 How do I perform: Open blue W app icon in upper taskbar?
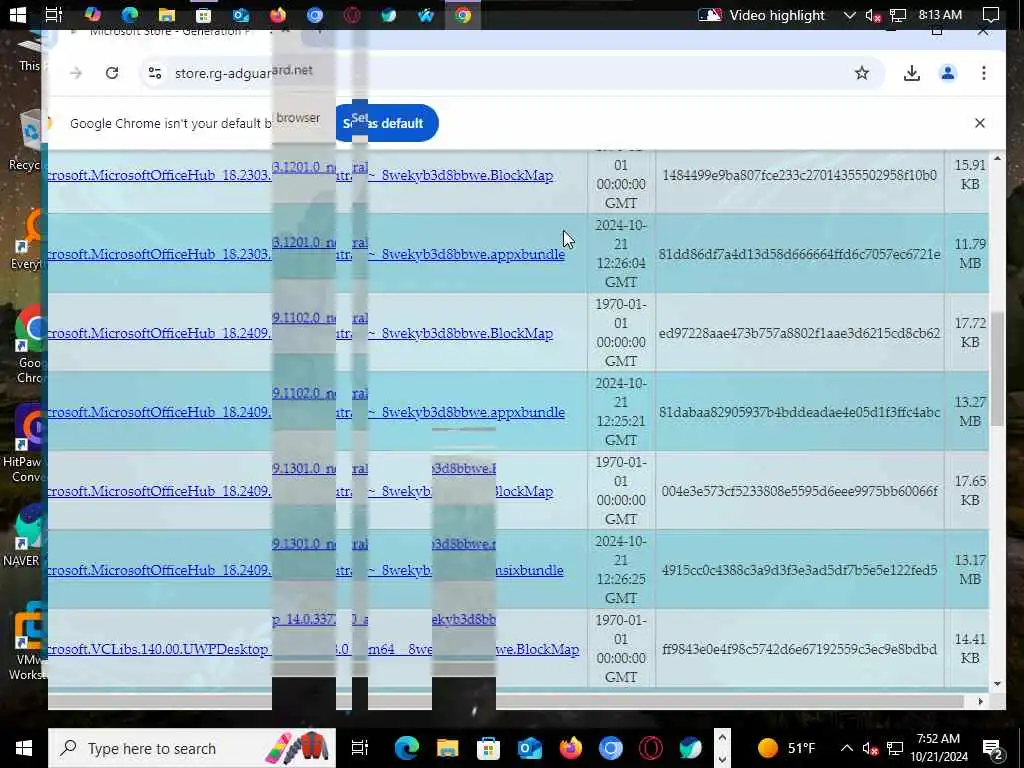point(426,14)
